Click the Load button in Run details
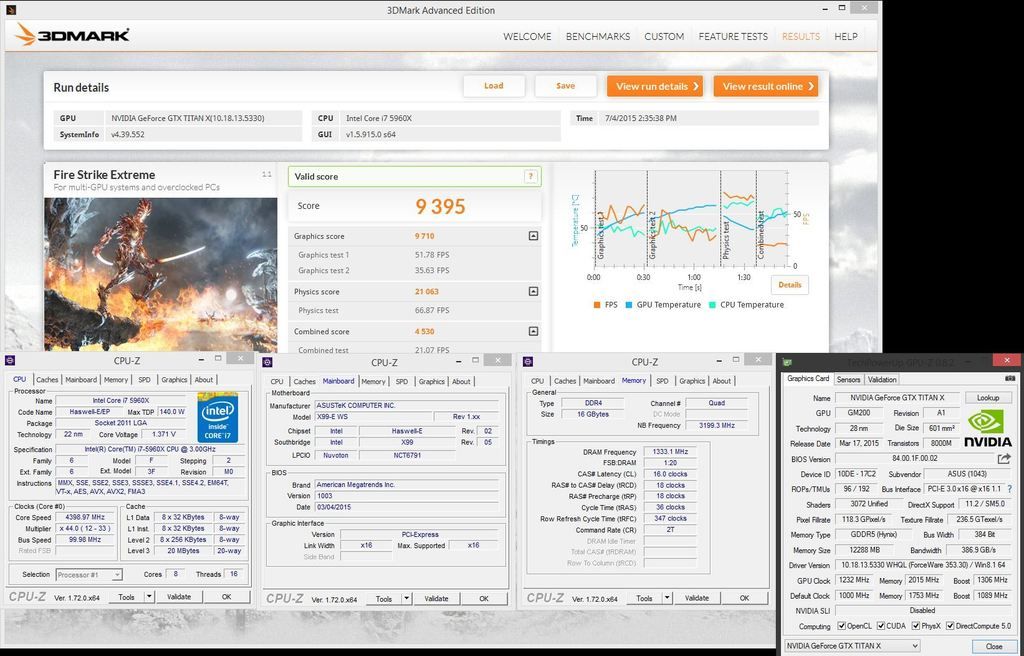The width and height of the screenshot is (1024, 656). click(x=494, y=86)
